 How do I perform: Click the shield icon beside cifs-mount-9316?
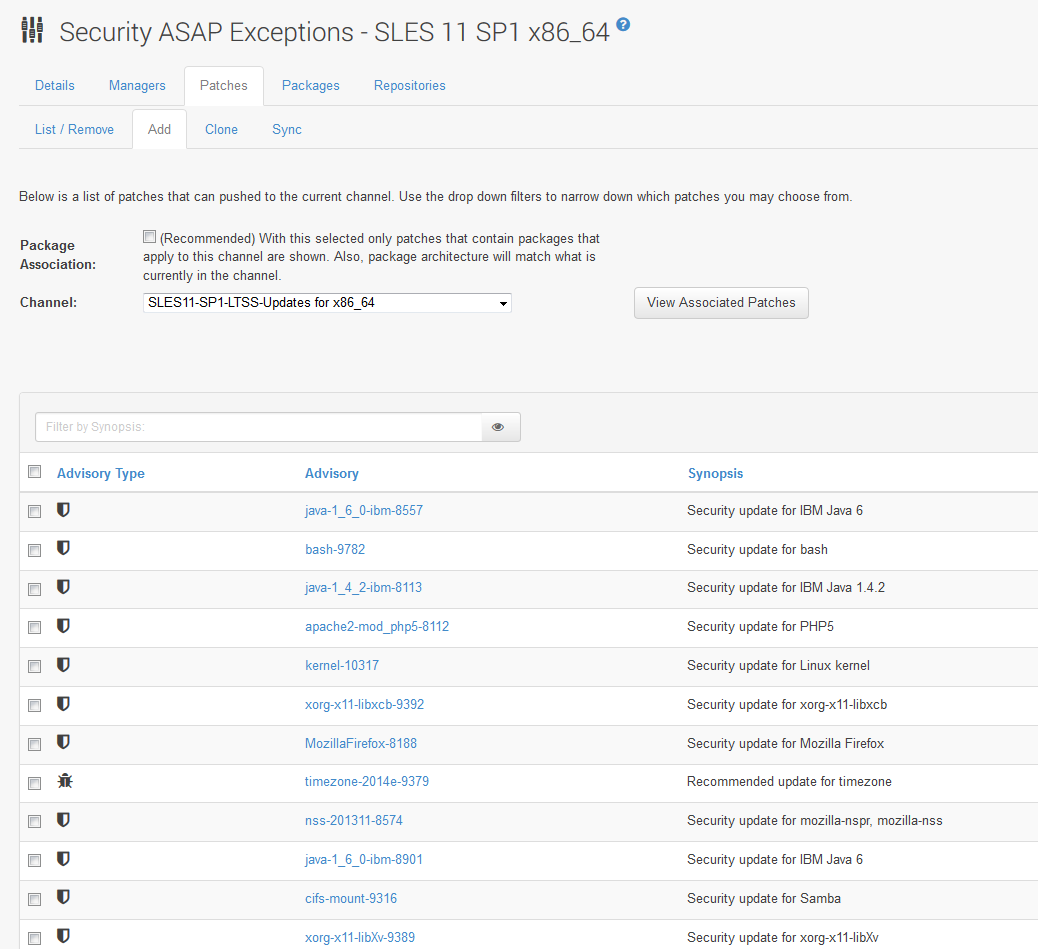pyautogui.click(x=63, y=898)
